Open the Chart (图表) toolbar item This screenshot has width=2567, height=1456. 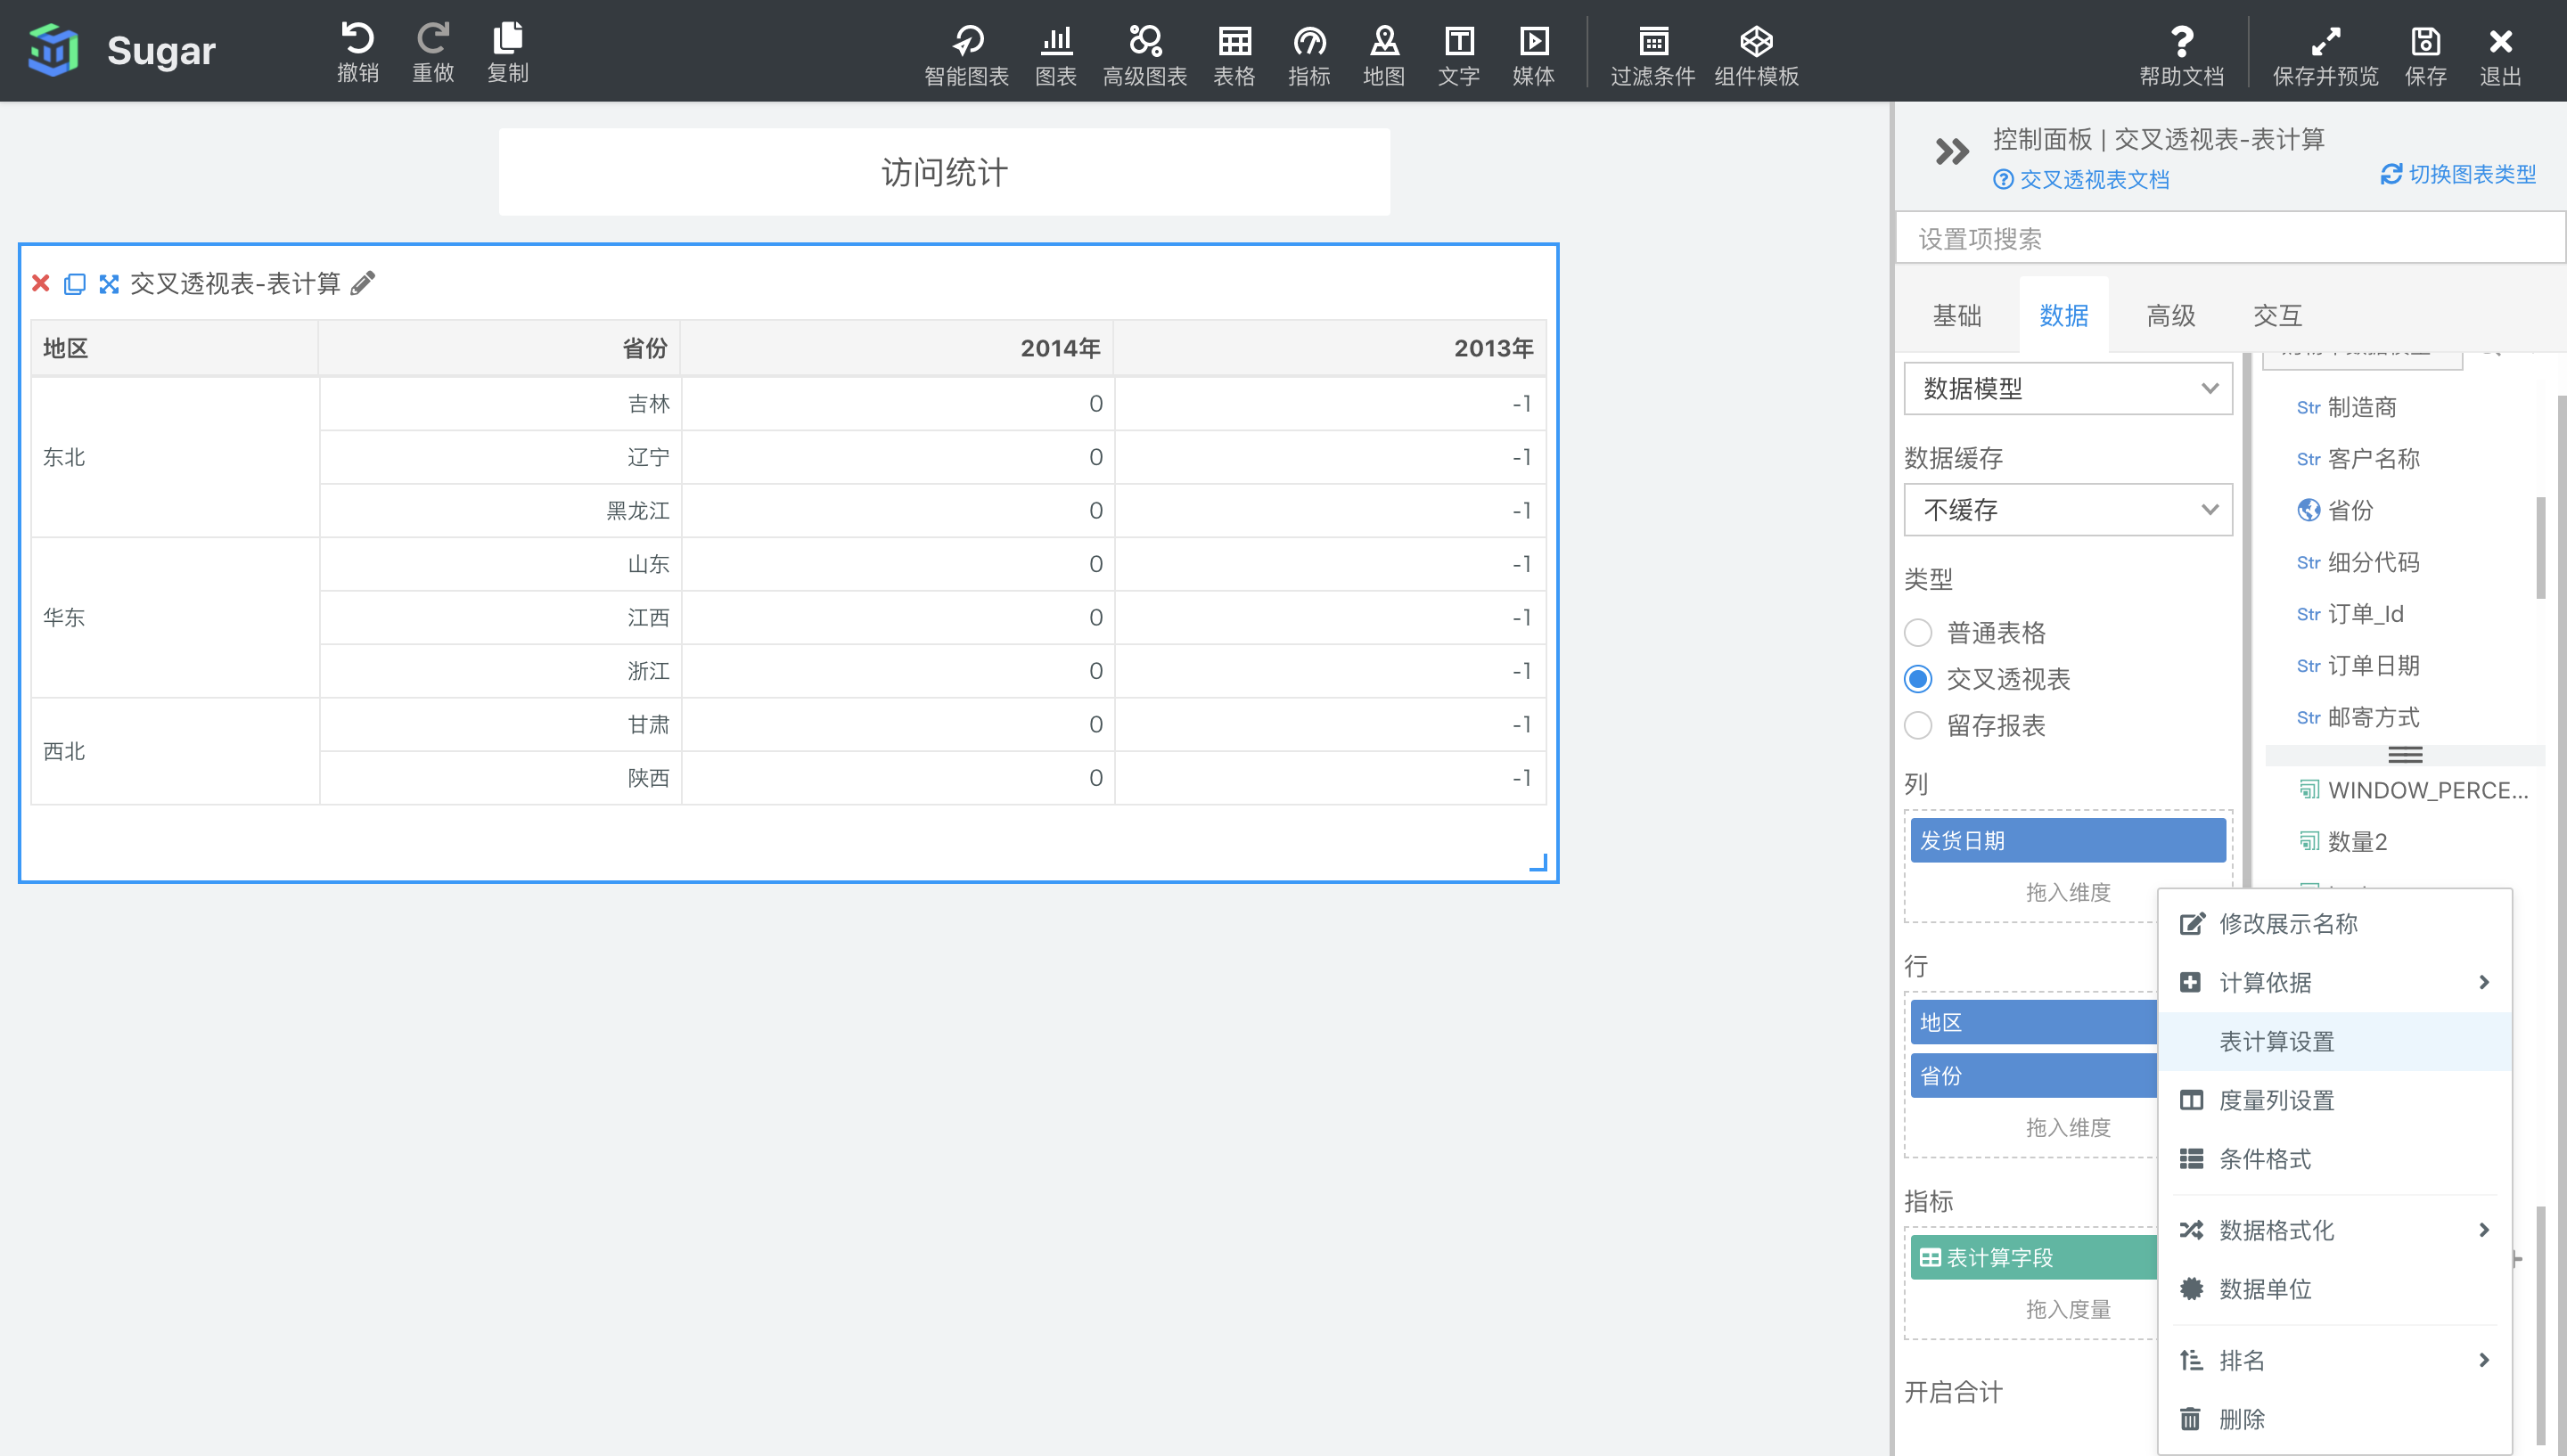[1056, 55]
